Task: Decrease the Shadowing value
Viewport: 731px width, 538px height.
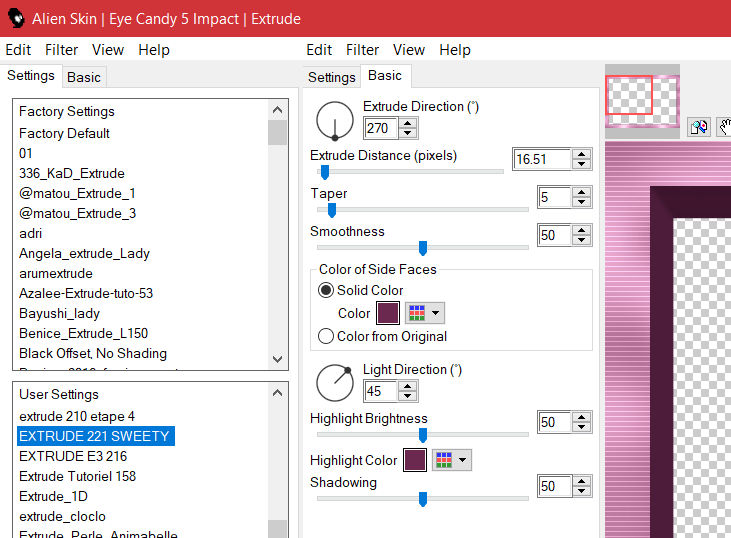Action: [x=581, y=491]
